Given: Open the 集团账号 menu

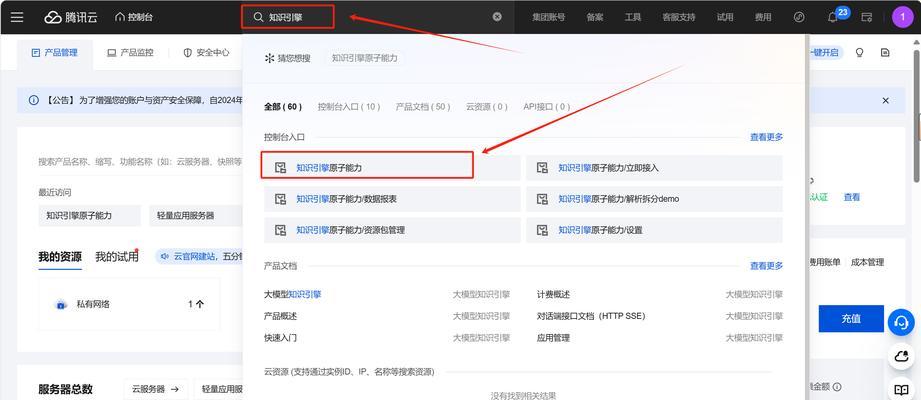Looking at the screenshot, I should [x=549, y=17].
